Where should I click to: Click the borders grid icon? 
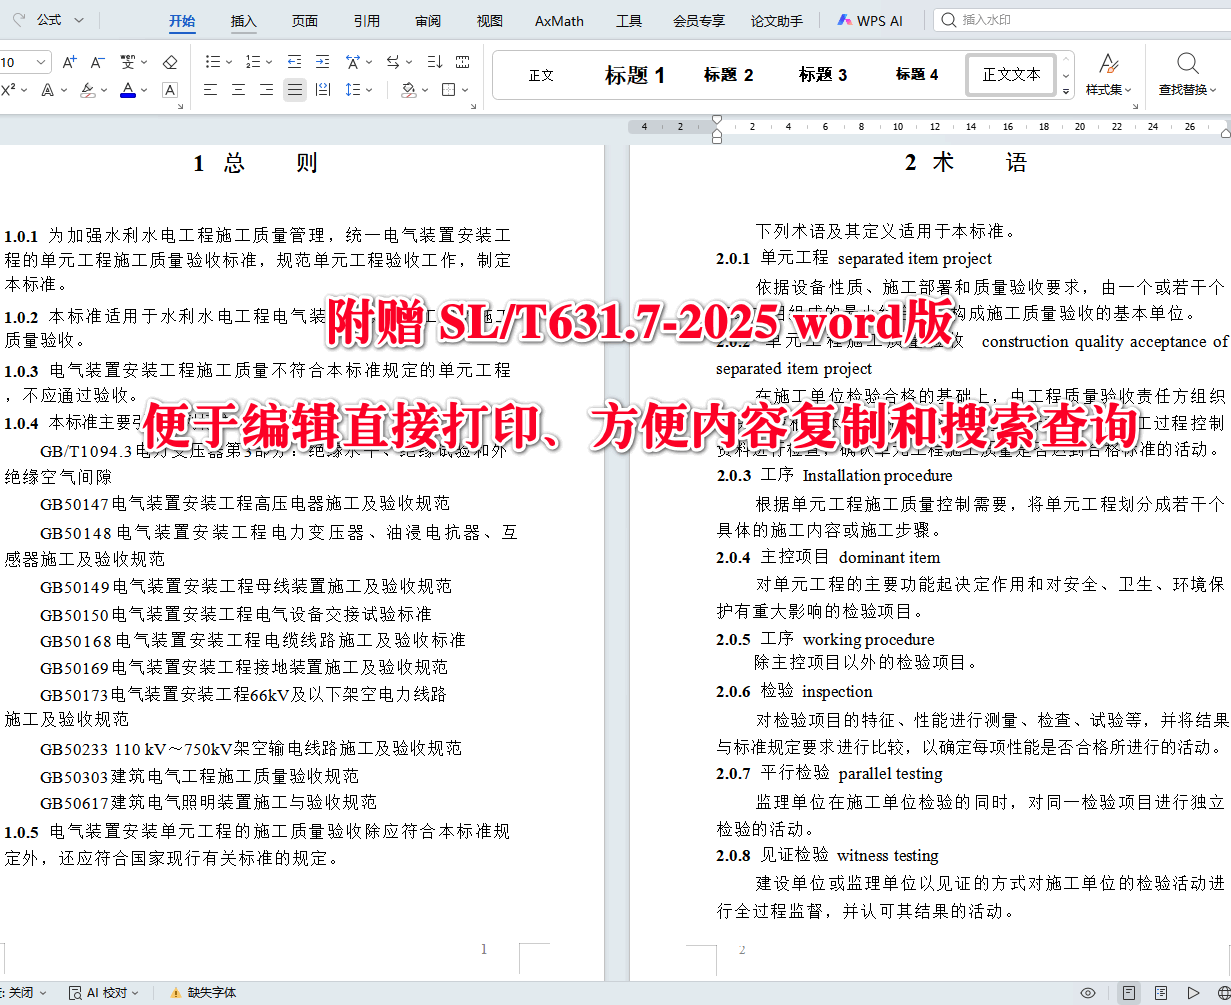pyautogui.click(x=448, y=90)
